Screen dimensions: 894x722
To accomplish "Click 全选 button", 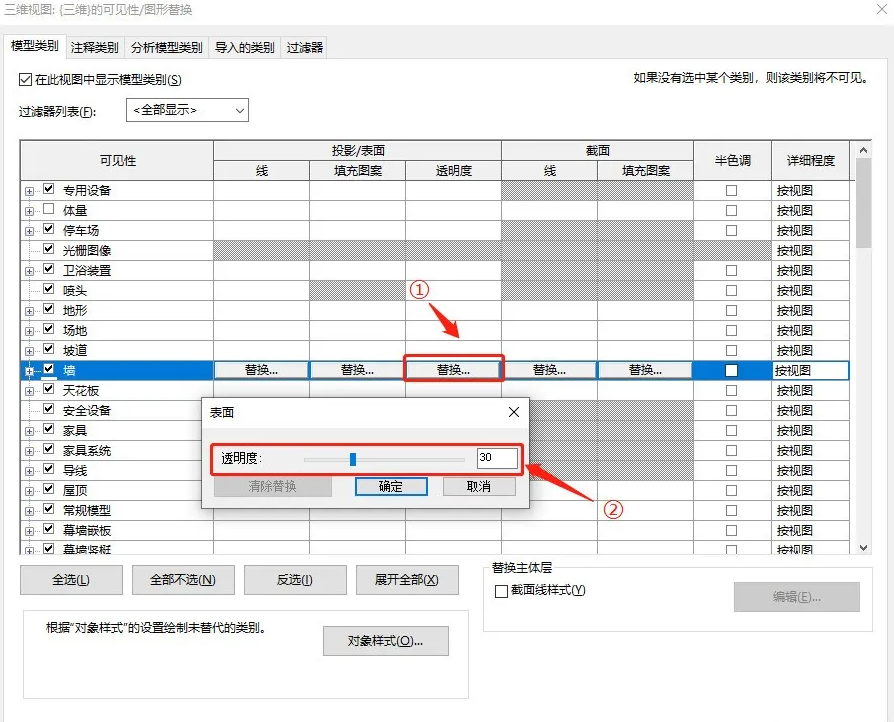I will point(71,580).
